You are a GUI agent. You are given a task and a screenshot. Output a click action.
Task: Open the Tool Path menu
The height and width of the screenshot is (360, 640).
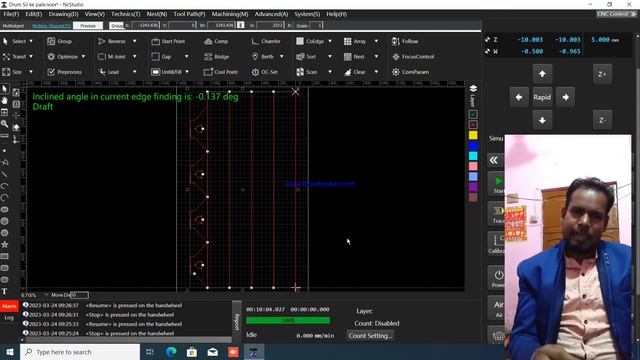[189, 14]
